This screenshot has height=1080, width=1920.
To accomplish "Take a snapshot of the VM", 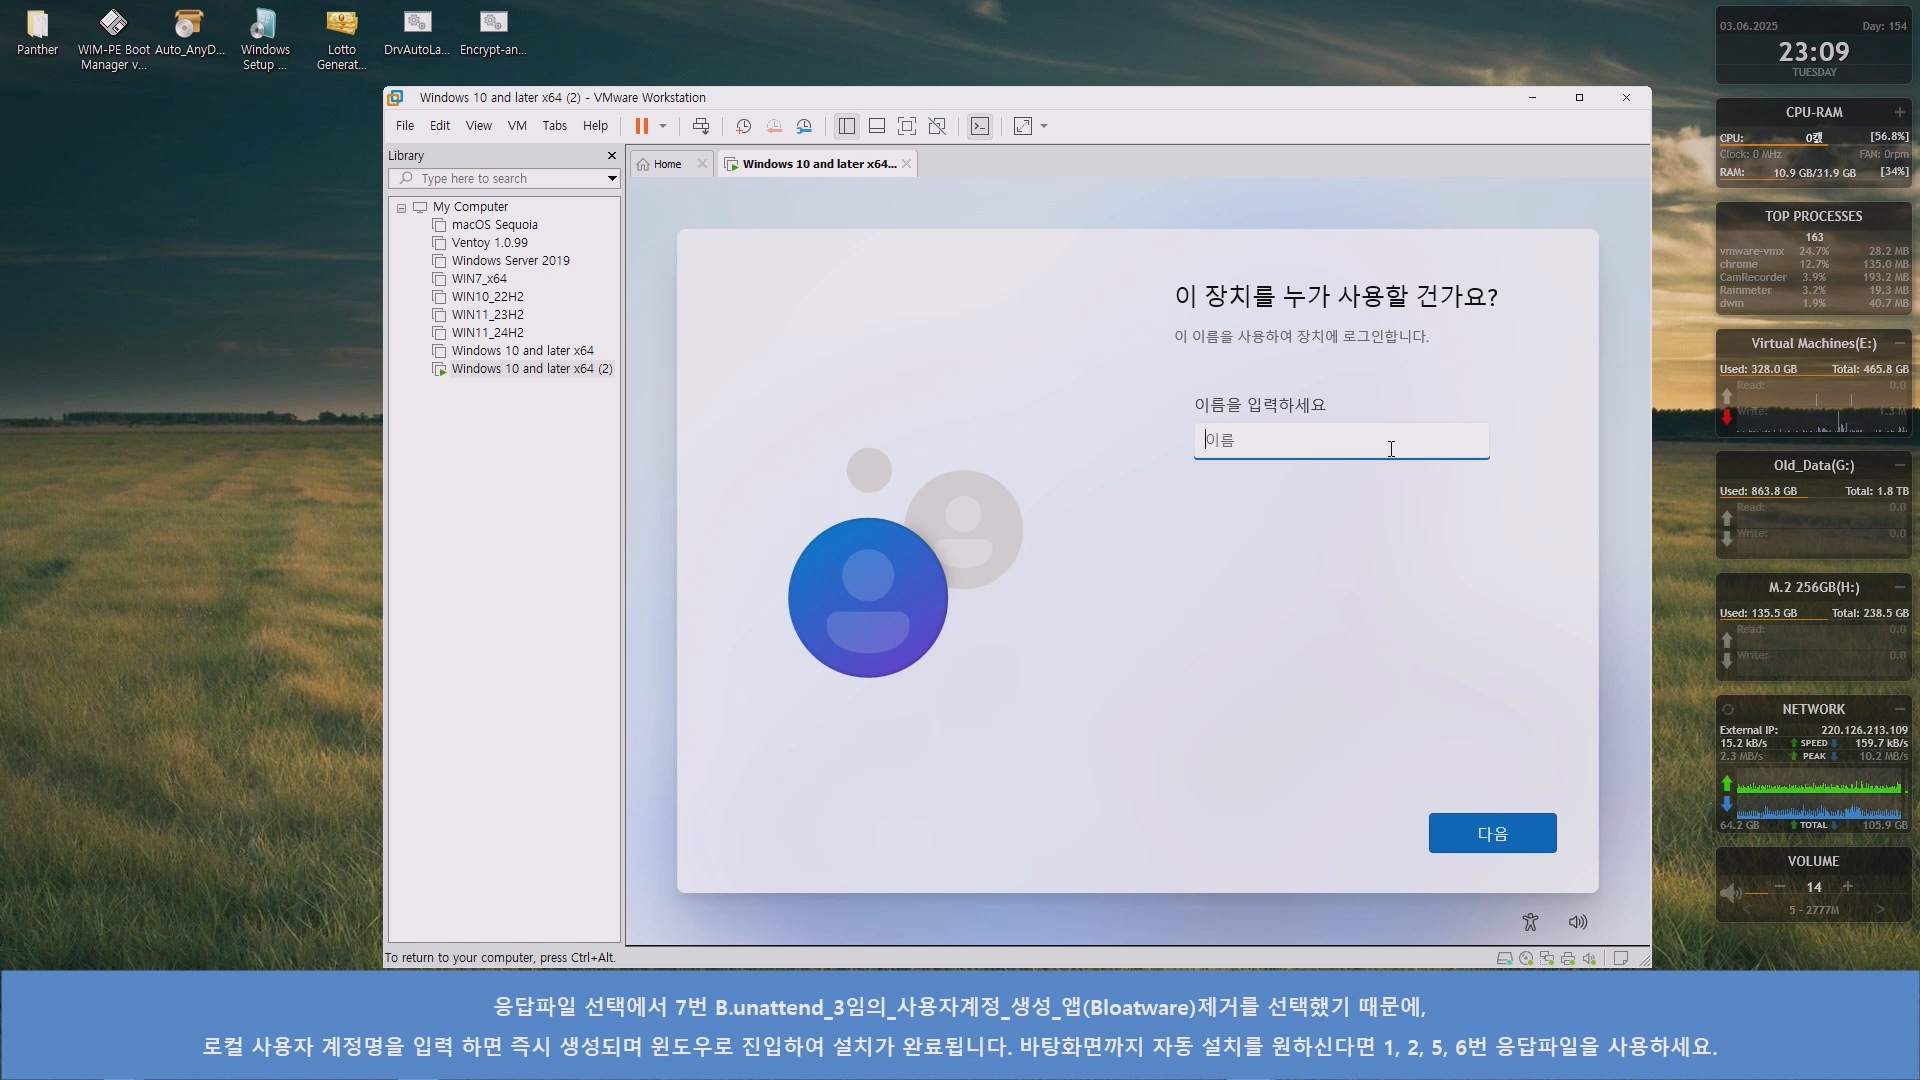I will click(743, 126).
